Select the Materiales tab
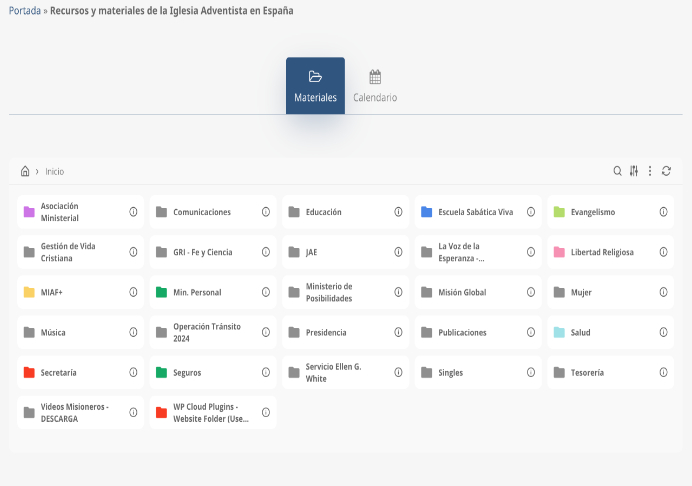Image resolution: width=692 pixels, height=486 pixels. [315, 86]
